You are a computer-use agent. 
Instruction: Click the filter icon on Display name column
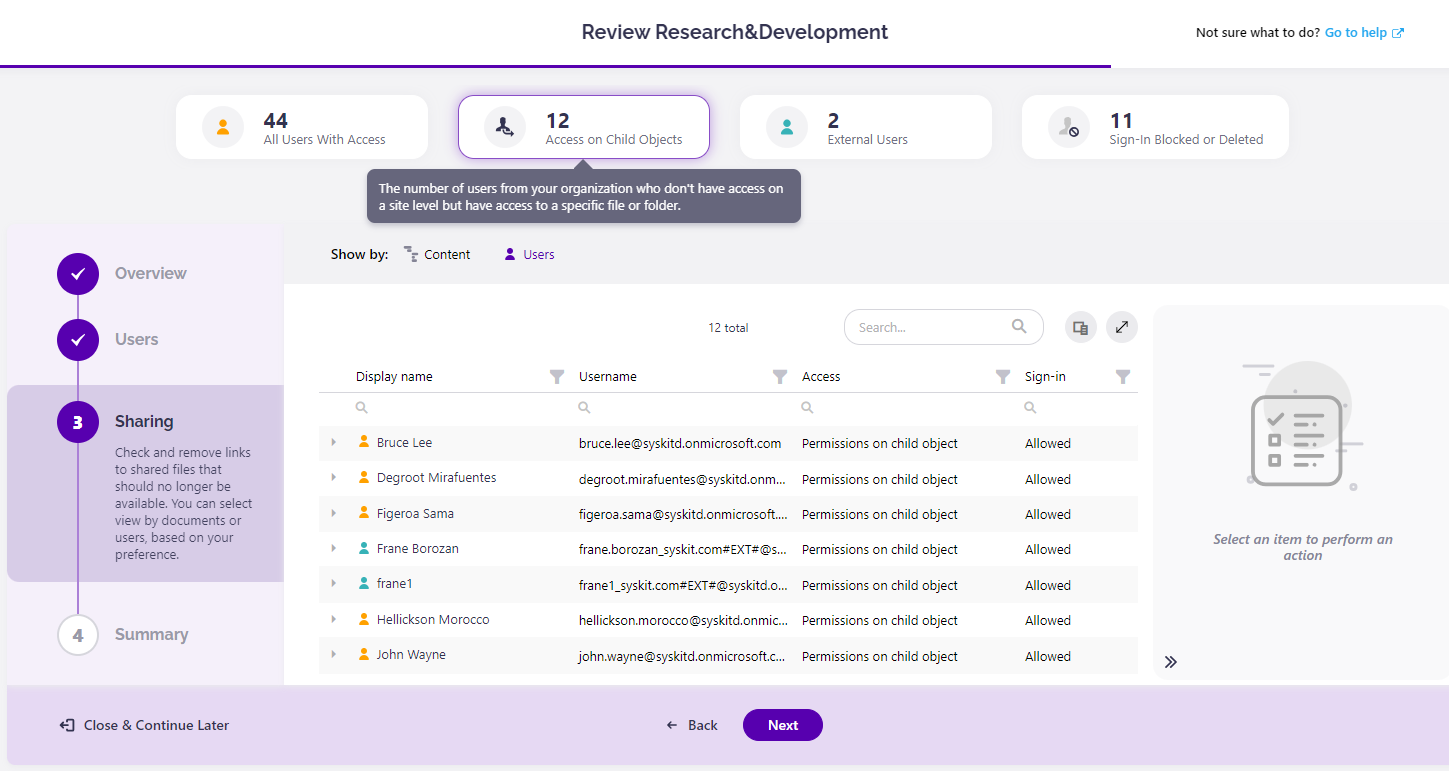coord(557,377)
